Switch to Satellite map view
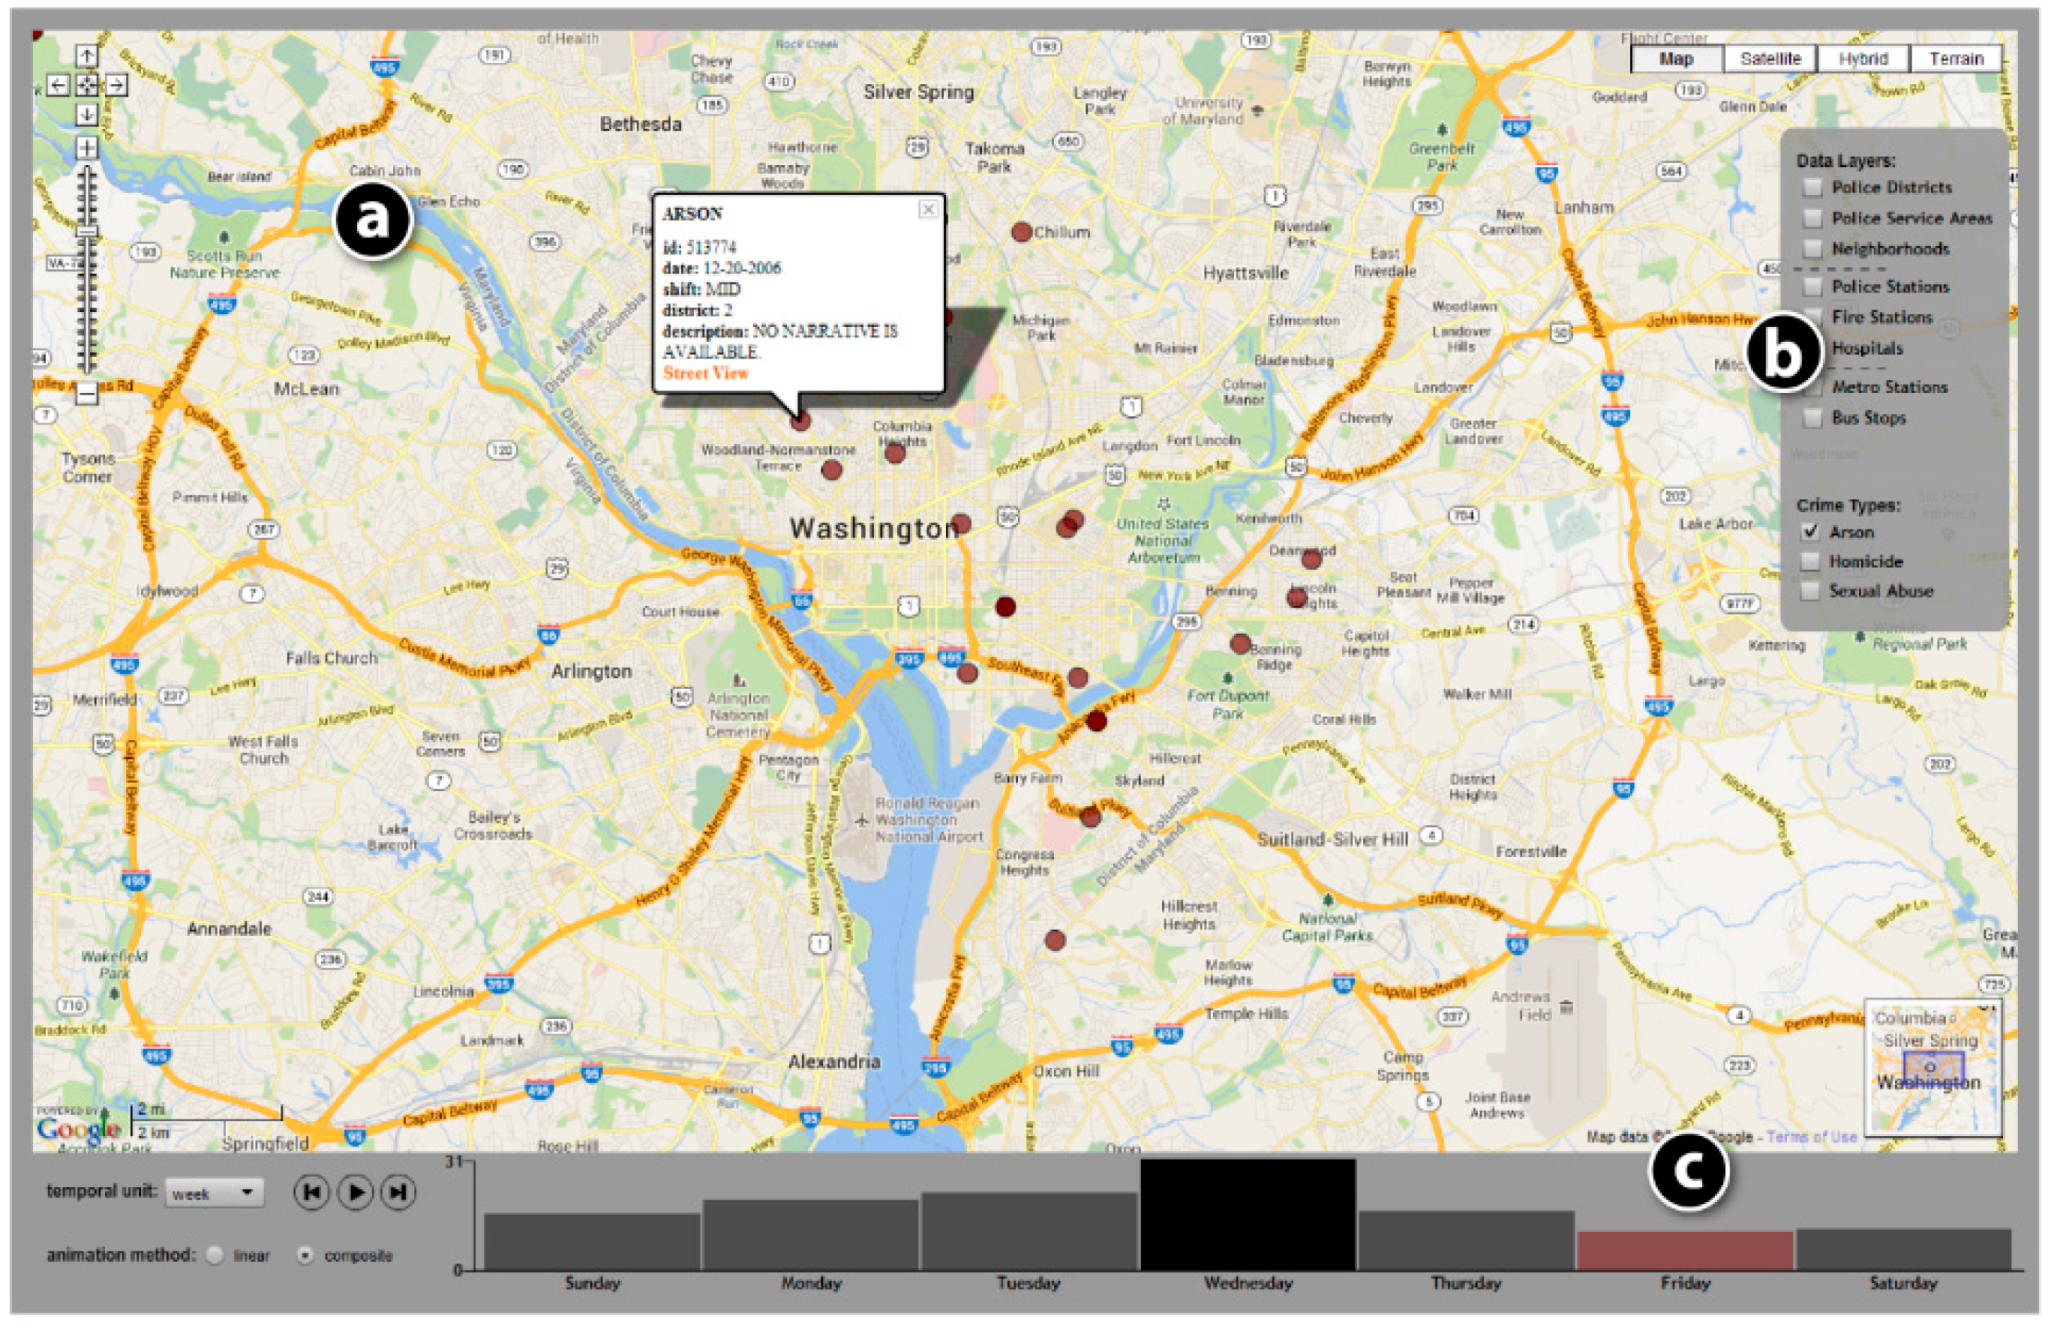2051x1328 pixels. [x=1770, y=59]
